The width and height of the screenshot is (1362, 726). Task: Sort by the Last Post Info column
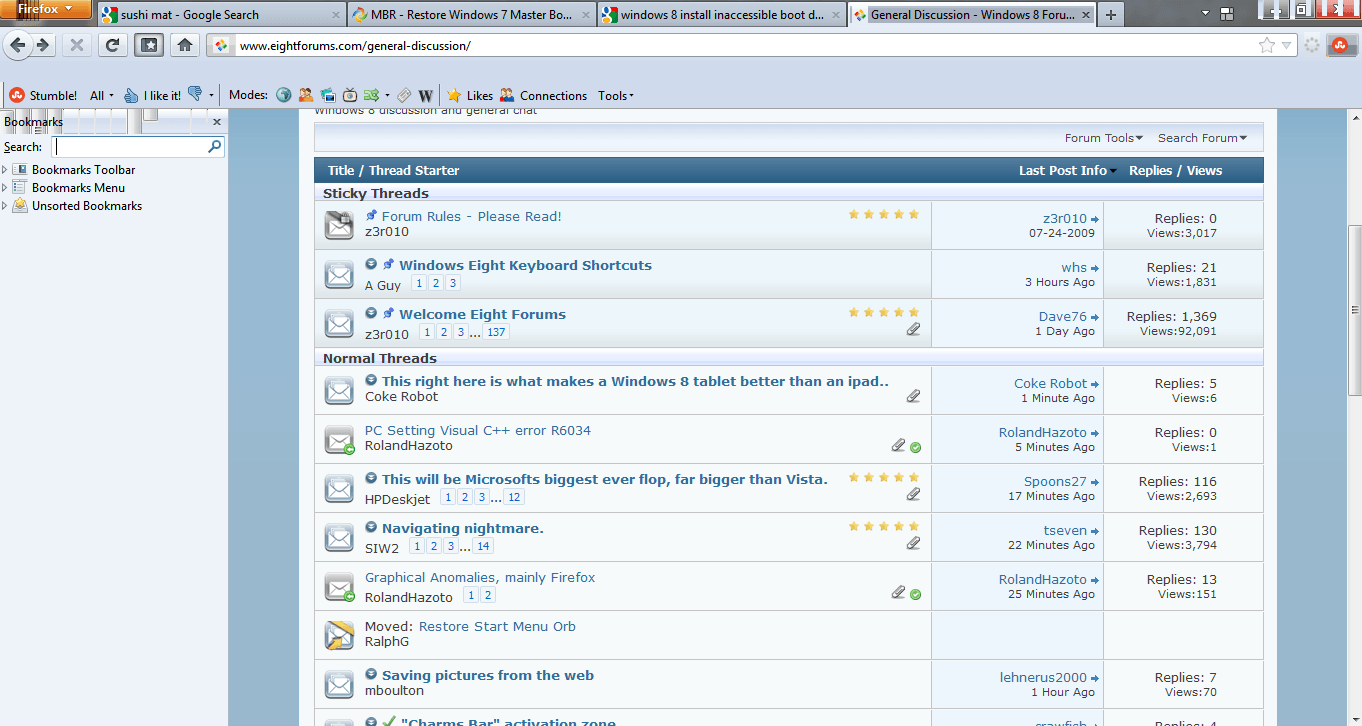point(1063,170)
